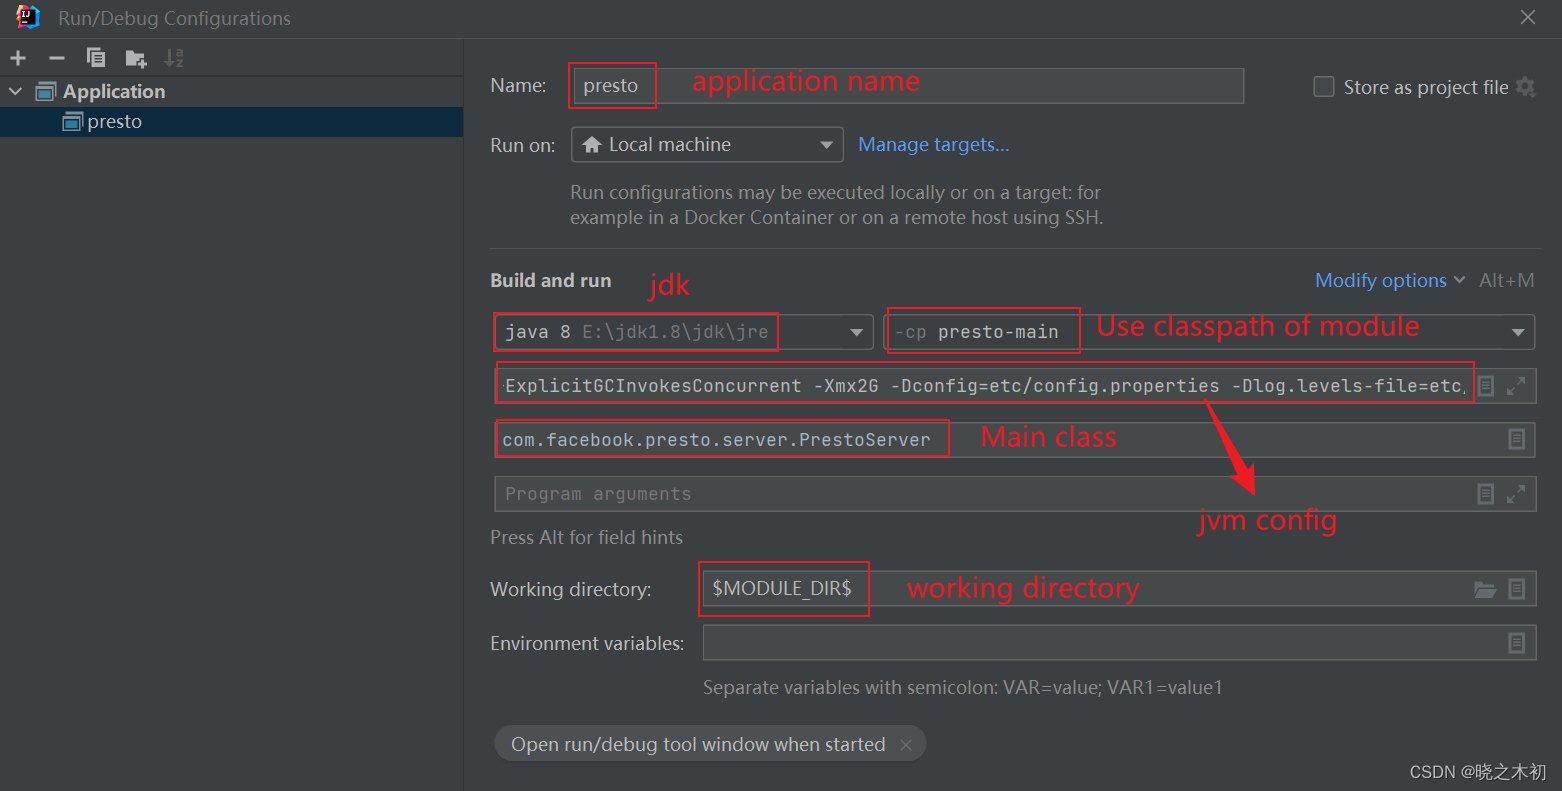The height and width of the screenshot is (791, 1562).
Task: Click the presto configuration icon
Action: tap(72, 122)
